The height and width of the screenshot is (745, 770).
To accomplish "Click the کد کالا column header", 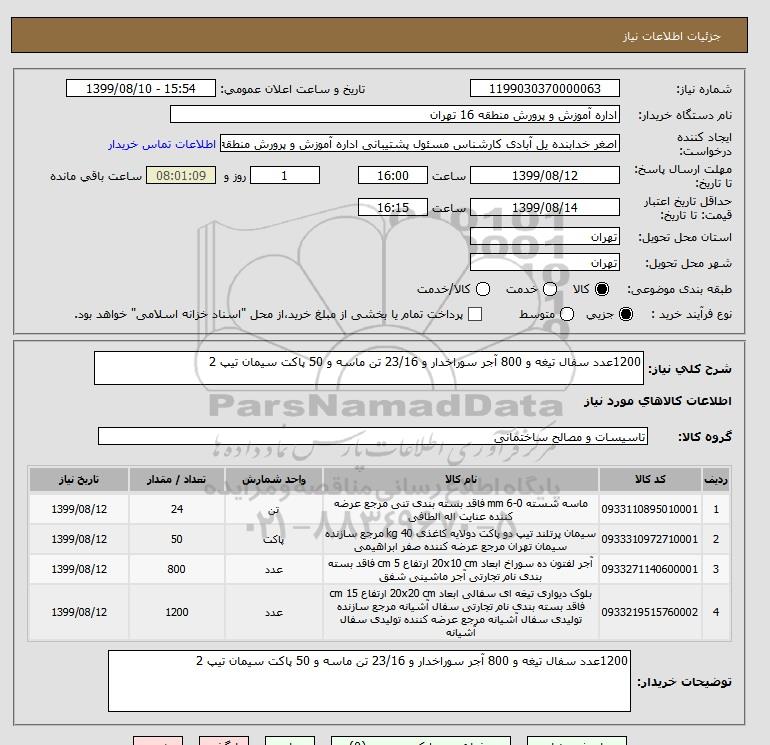I will pyautogui.click(x=650, y=479).
